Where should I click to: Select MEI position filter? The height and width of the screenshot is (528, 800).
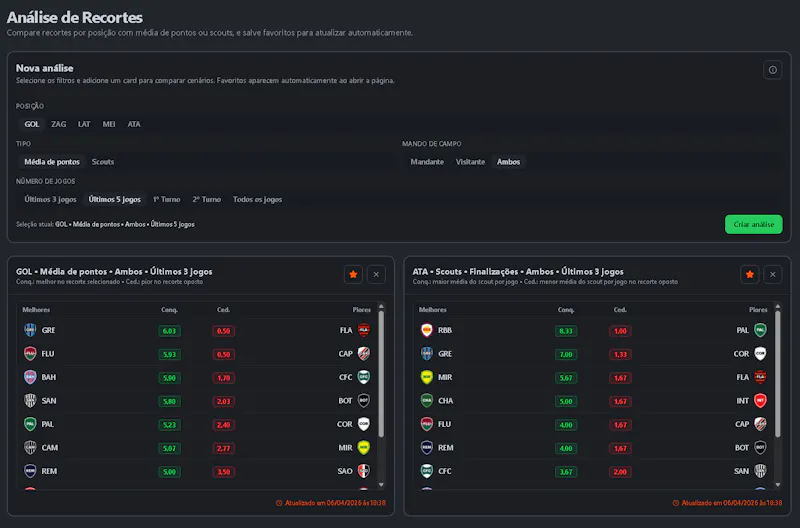coord(109,124)
